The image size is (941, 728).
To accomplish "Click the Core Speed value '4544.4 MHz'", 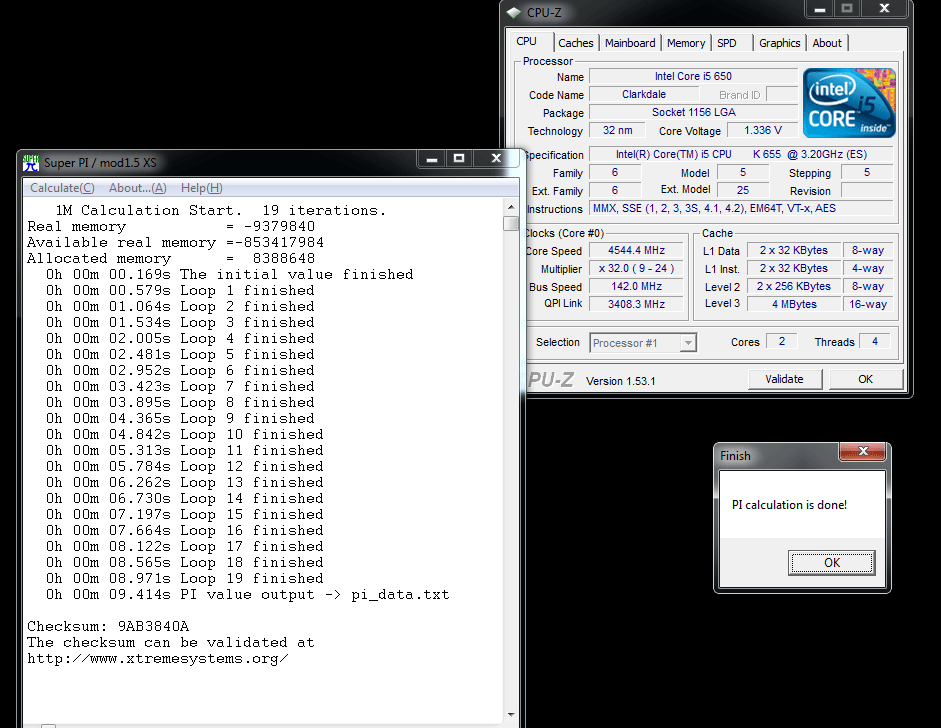I will [636, 250].
